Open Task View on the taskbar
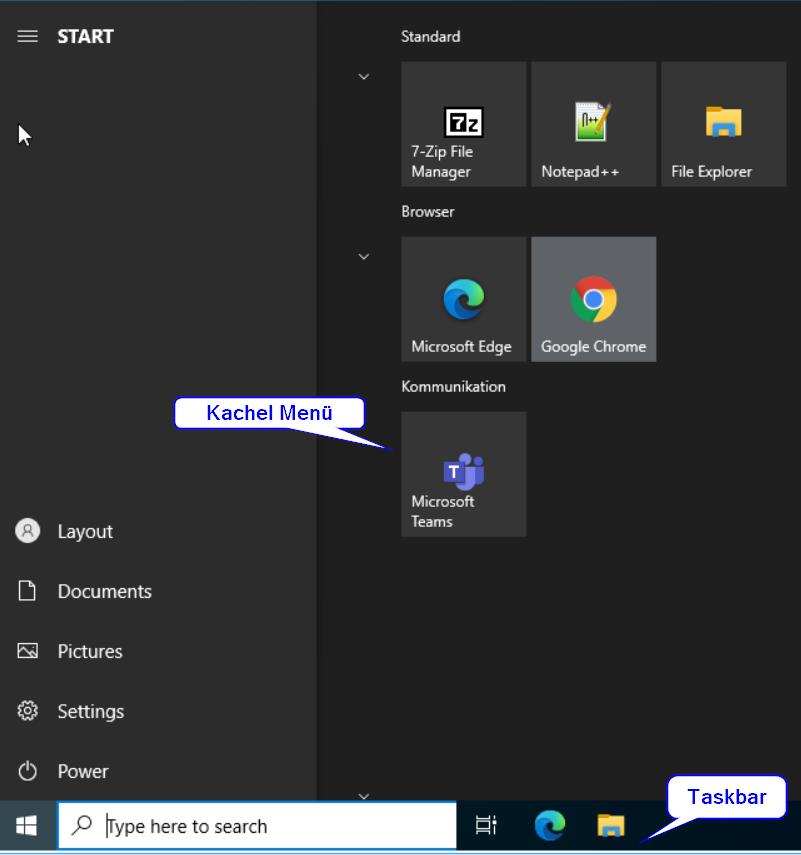The image size is (801, 855). tap(486, 826)
